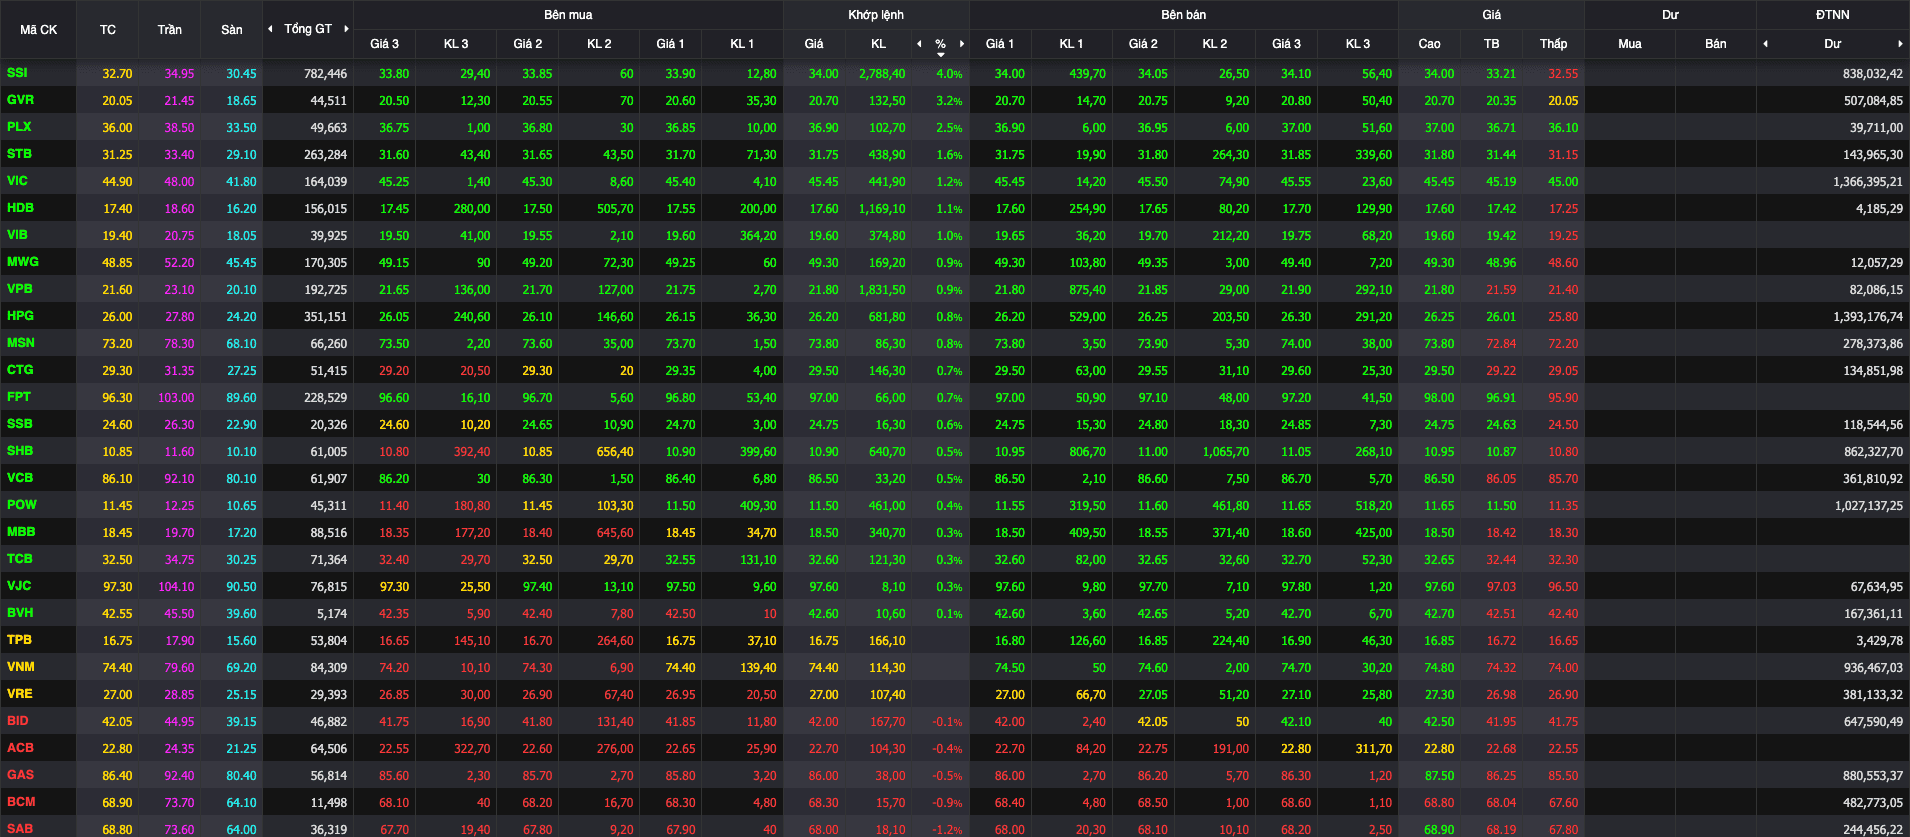
Task: Click HPG foreign net value 1,393,176,74
Action: pos(1868,317)
